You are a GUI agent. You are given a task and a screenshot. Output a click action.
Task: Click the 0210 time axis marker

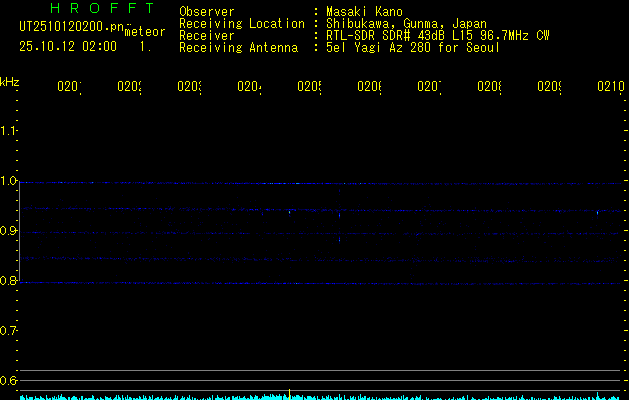[610, 87]
